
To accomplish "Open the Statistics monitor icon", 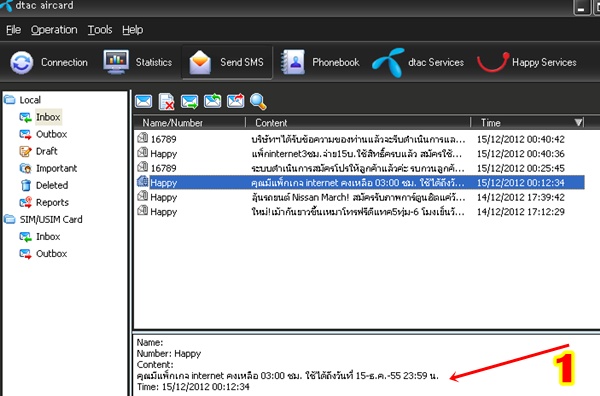I will pos(116,62).
